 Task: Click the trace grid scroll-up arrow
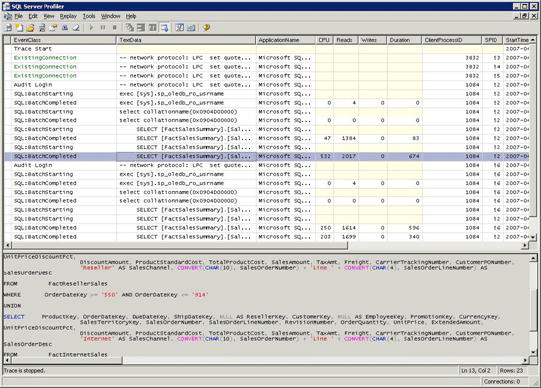click(533, 40)
